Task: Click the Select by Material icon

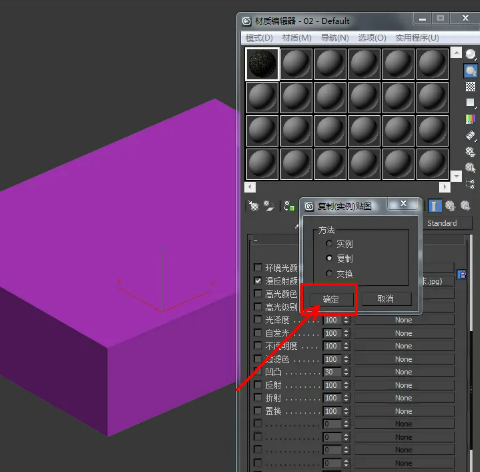Action: pos(470,167)
